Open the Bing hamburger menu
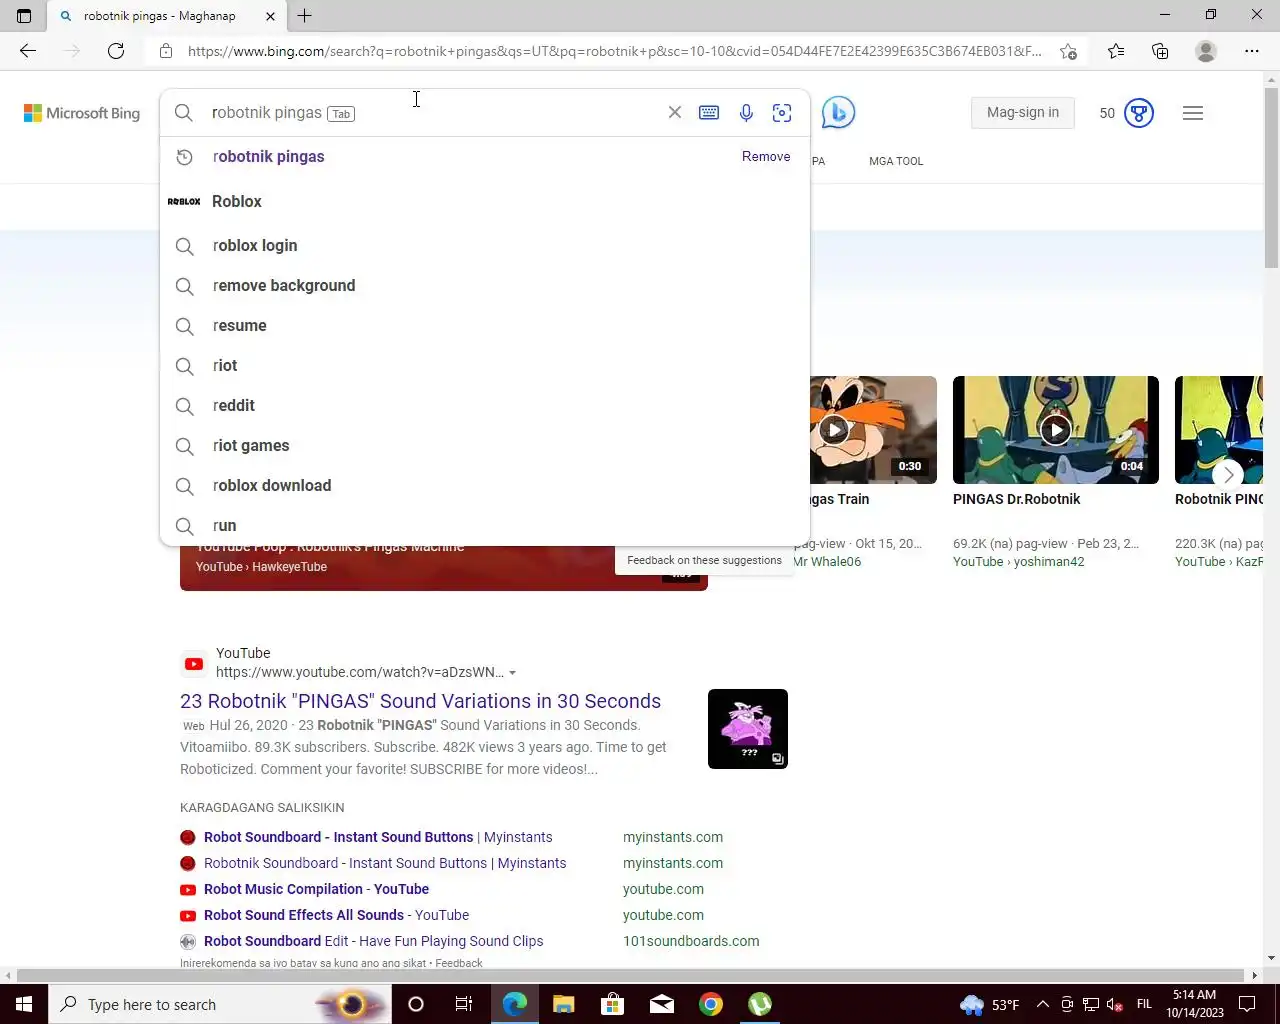The image size is (1280, 1024). coord(1193,113)
